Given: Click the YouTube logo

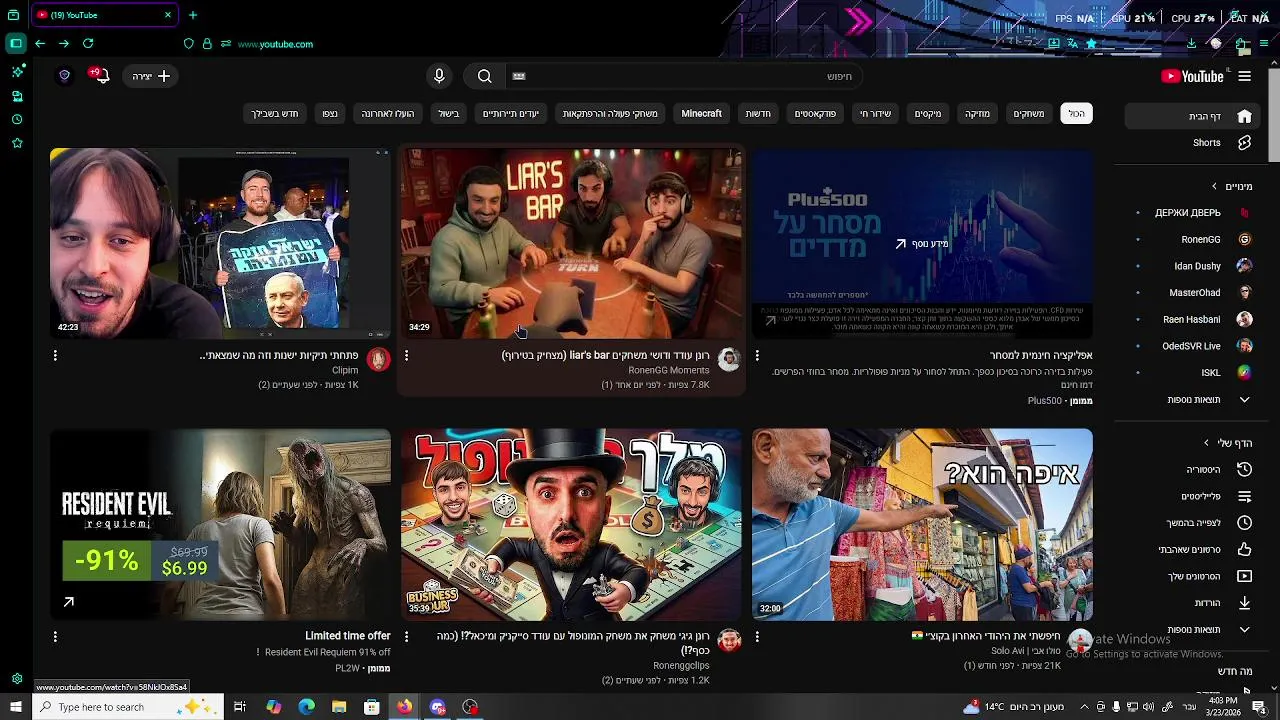Looking at the screenshot, I should pyautogui.click(x=1192, y=76).
